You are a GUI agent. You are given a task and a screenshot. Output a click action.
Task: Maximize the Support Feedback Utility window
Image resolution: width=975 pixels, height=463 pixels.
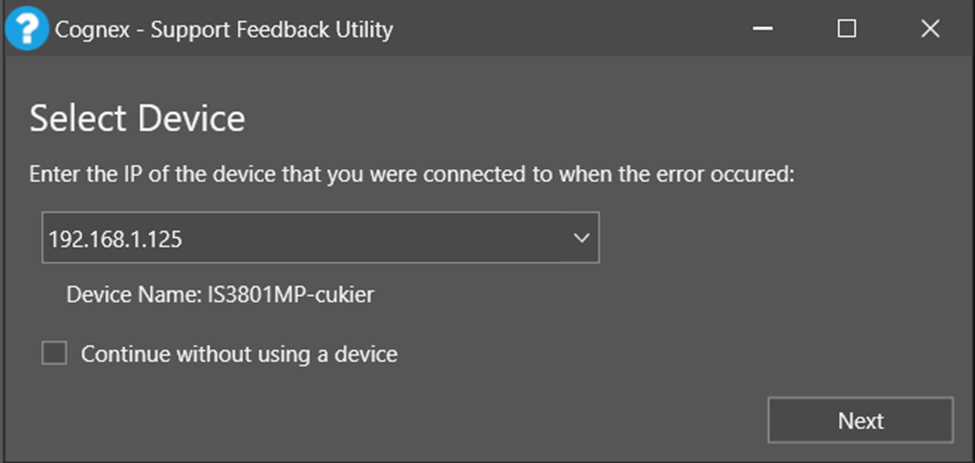pyautogui.click(x=847, y=29)
